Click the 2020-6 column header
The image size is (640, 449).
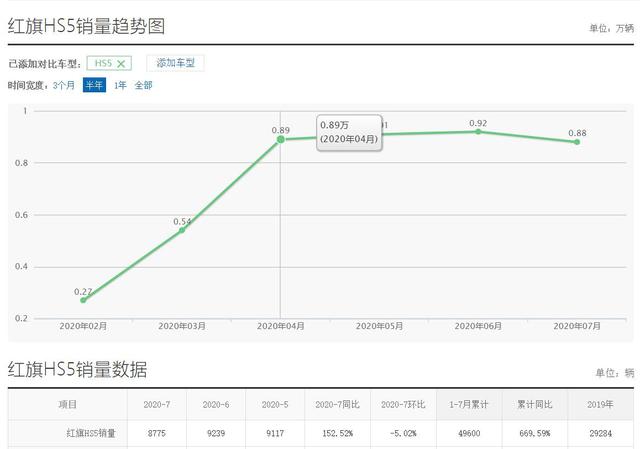216,405
